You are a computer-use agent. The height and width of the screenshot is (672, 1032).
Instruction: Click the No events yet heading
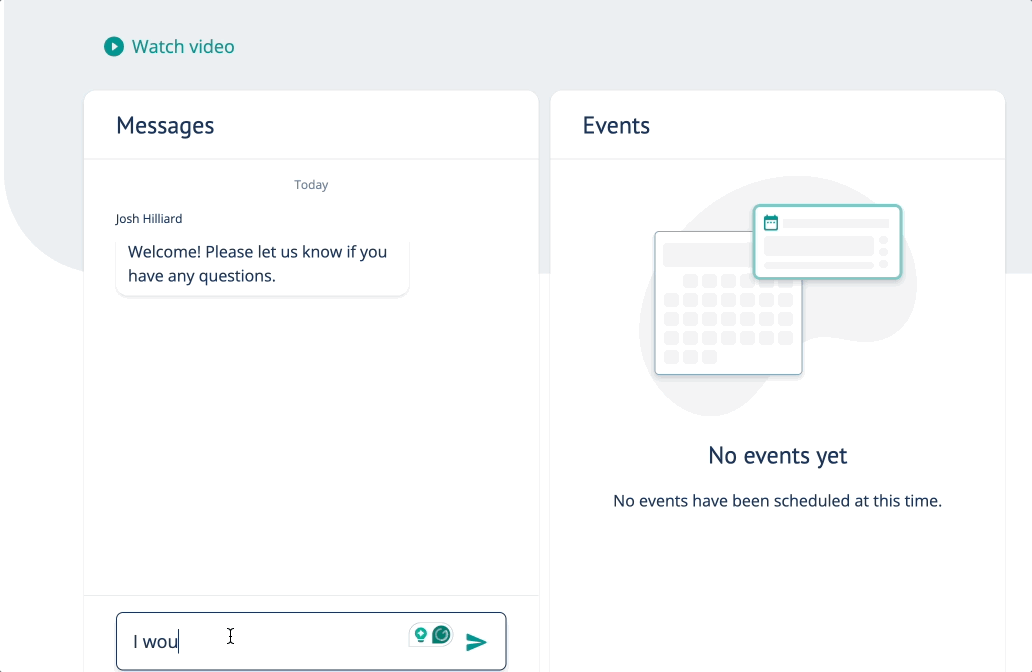coord(777,455)
